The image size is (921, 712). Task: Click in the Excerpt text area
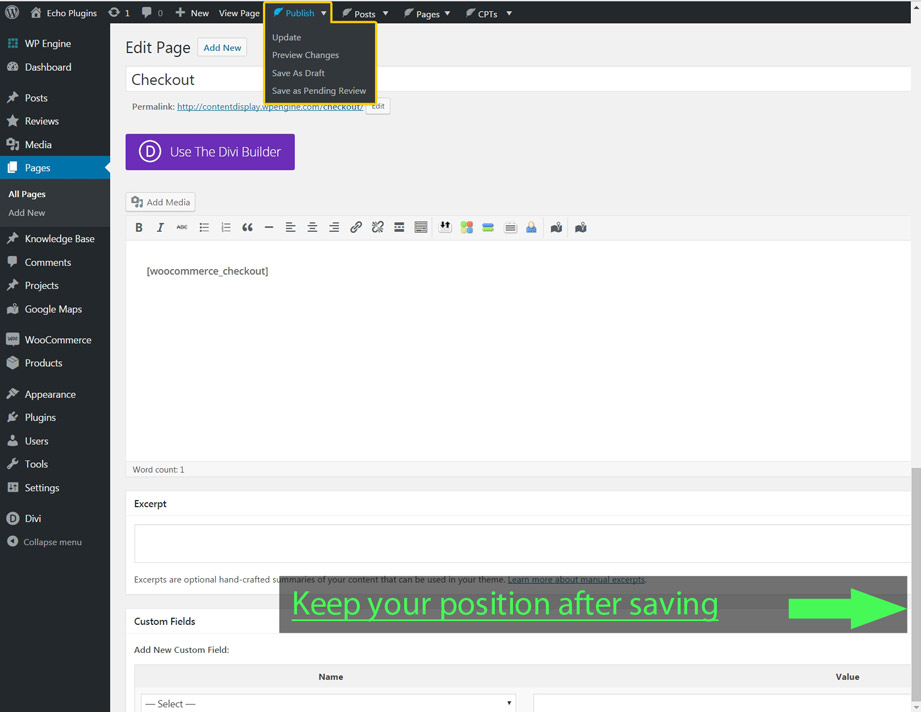pos(522,544)
